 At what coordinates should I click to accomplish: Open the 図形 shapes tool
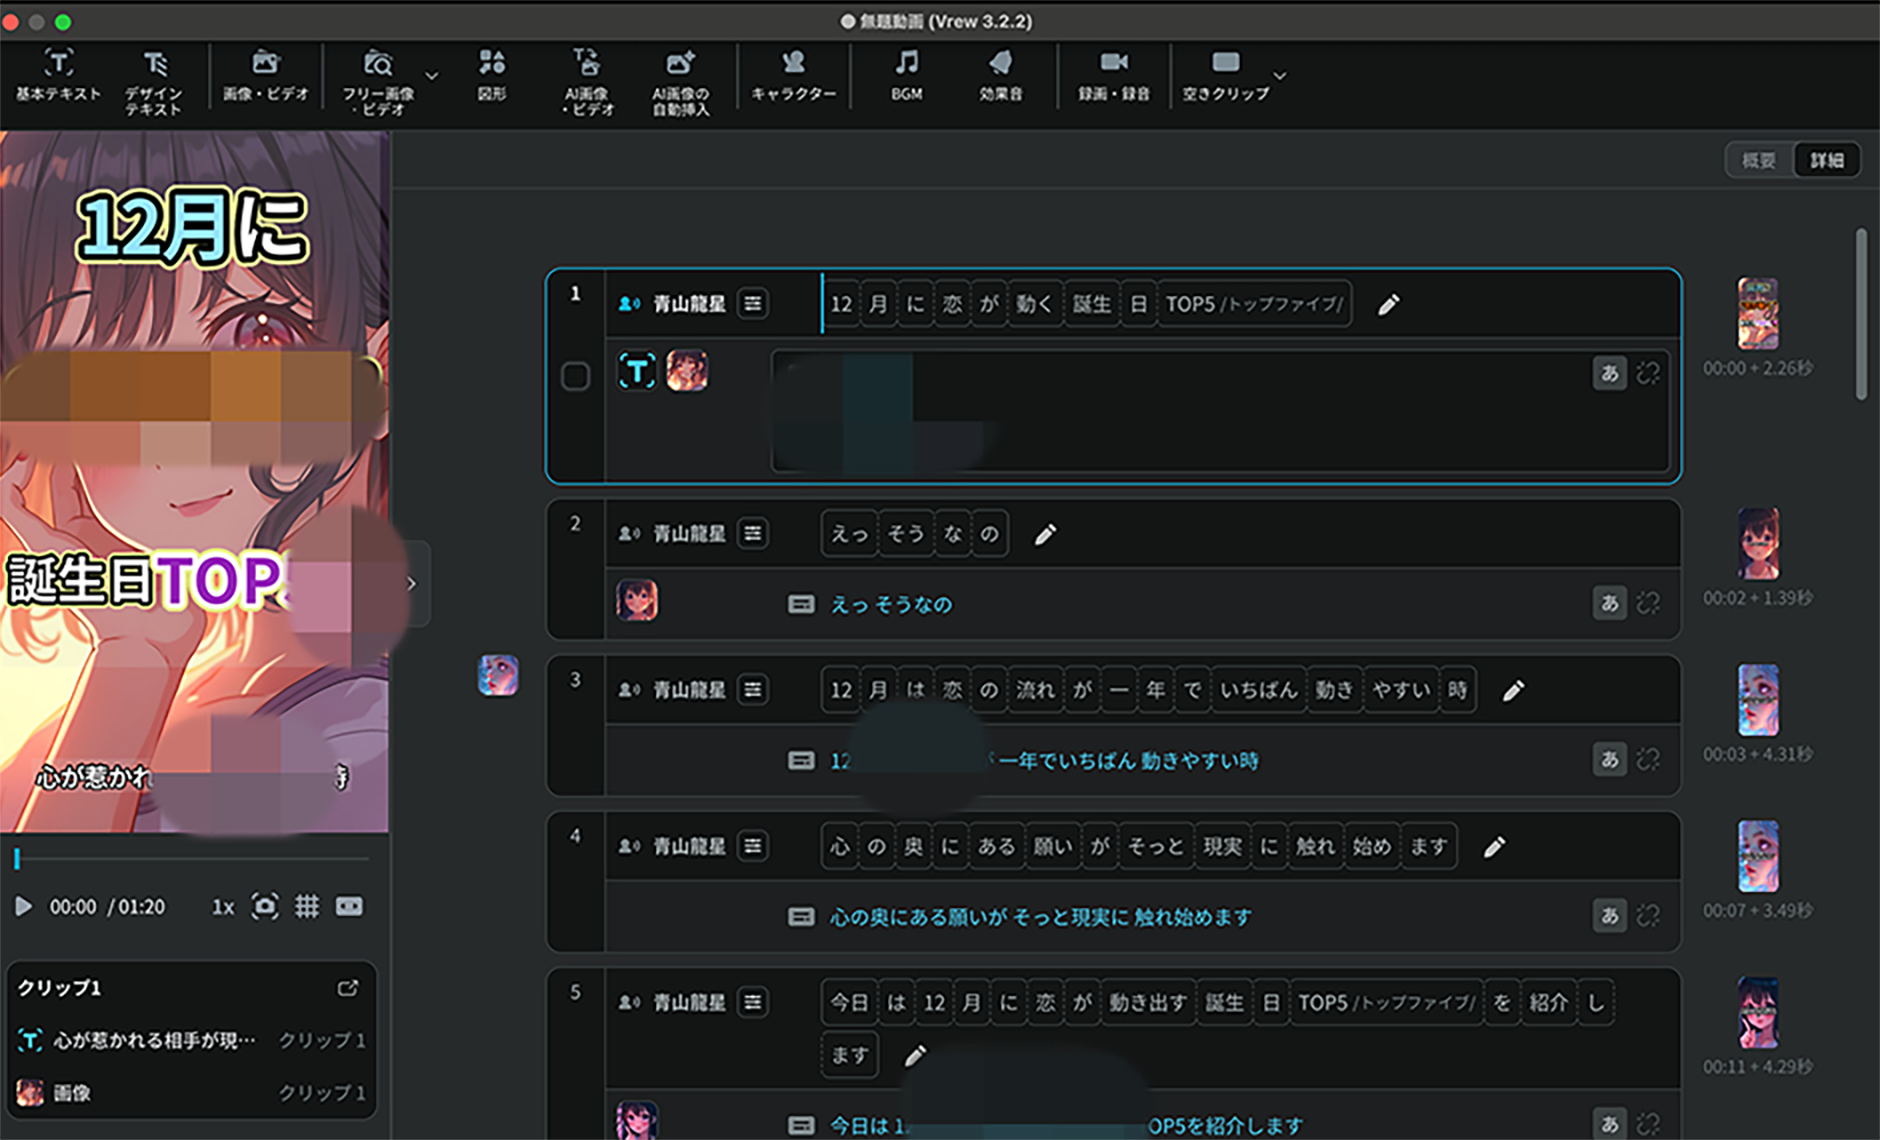(491, 76)
